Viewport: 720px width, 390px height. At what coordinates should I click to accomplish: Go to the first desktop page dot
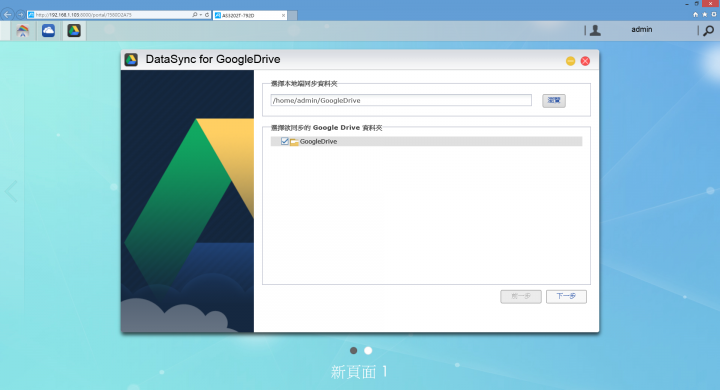(353, 350)
